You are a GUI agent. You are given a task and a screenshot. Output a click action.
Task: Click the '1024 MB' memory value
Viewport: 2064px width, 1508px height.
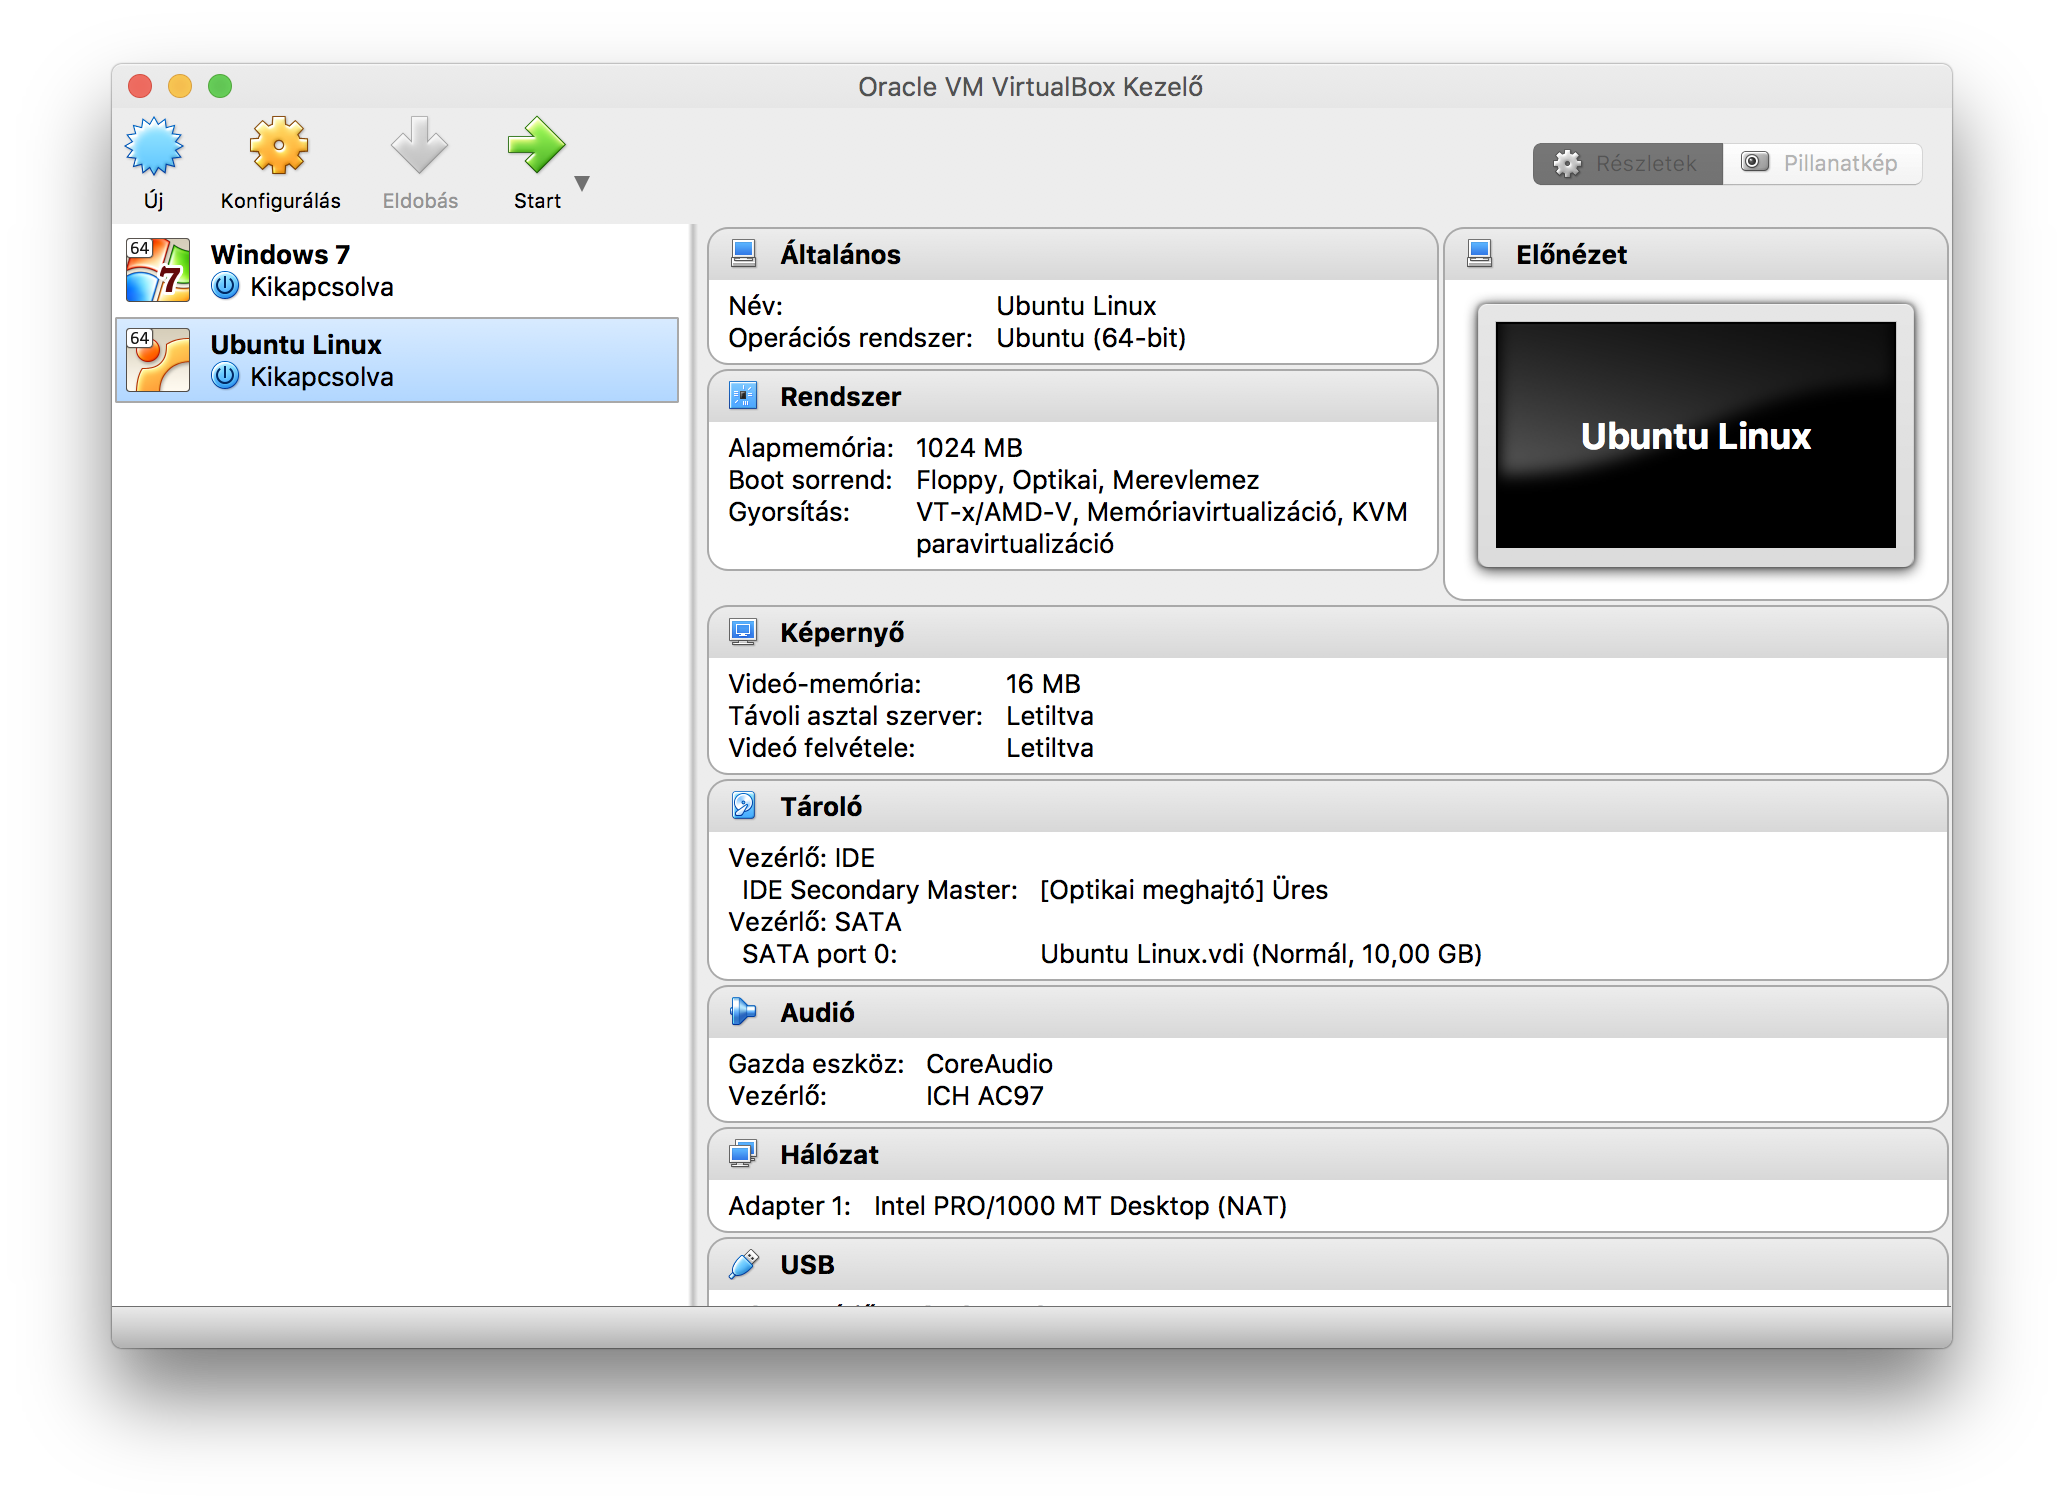[969, 448]
